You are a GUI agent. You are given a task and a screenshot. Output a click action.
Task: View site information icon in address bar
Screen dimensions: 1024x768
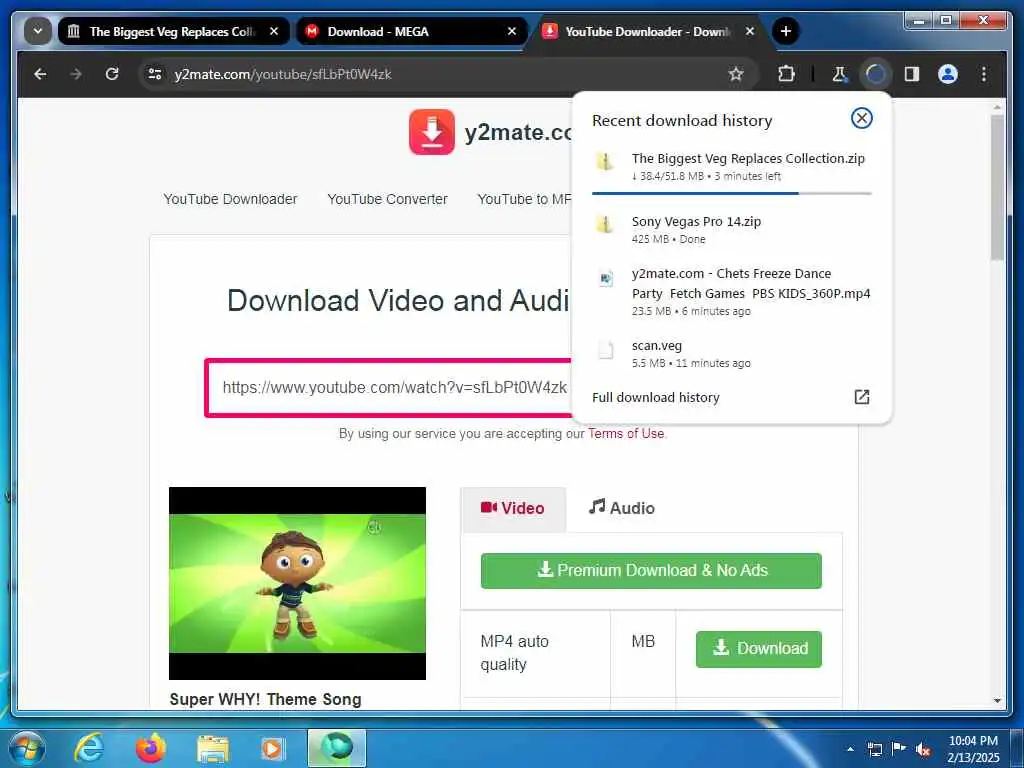[x=155, y=74]
